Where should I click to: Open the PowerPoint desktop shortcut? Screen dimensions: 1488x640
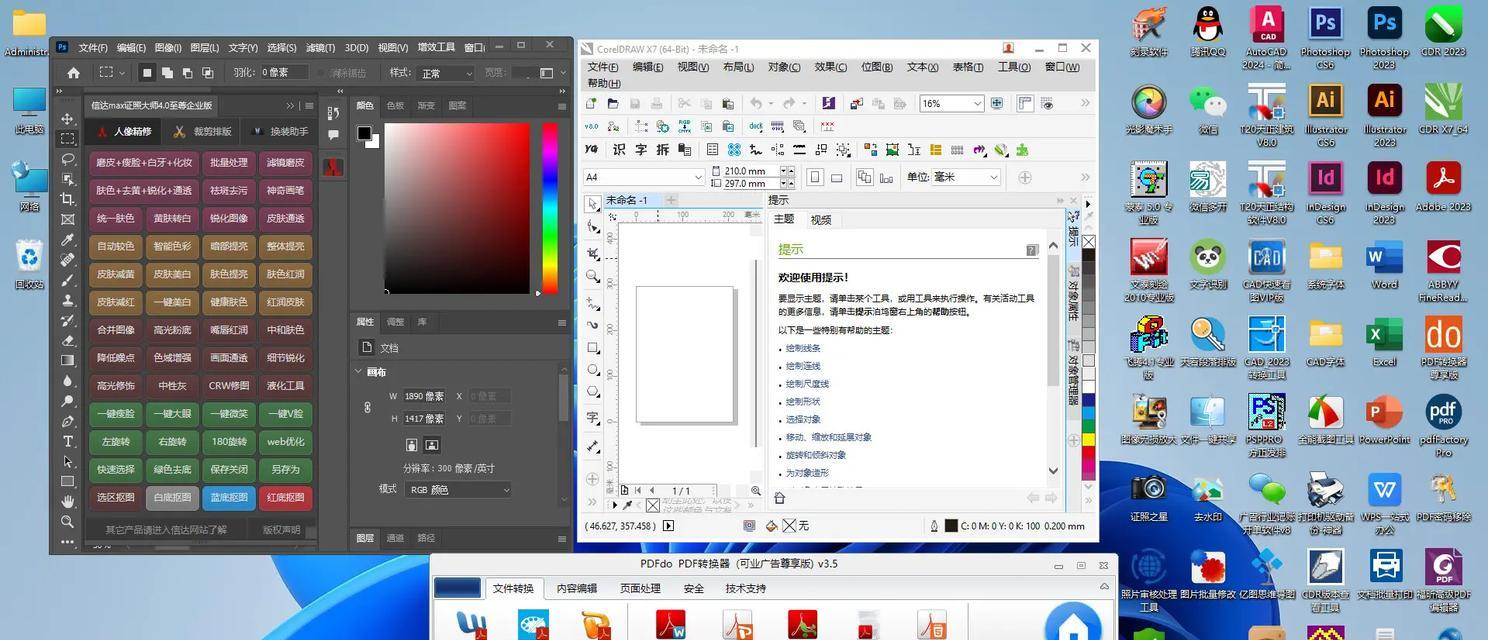1384,420
